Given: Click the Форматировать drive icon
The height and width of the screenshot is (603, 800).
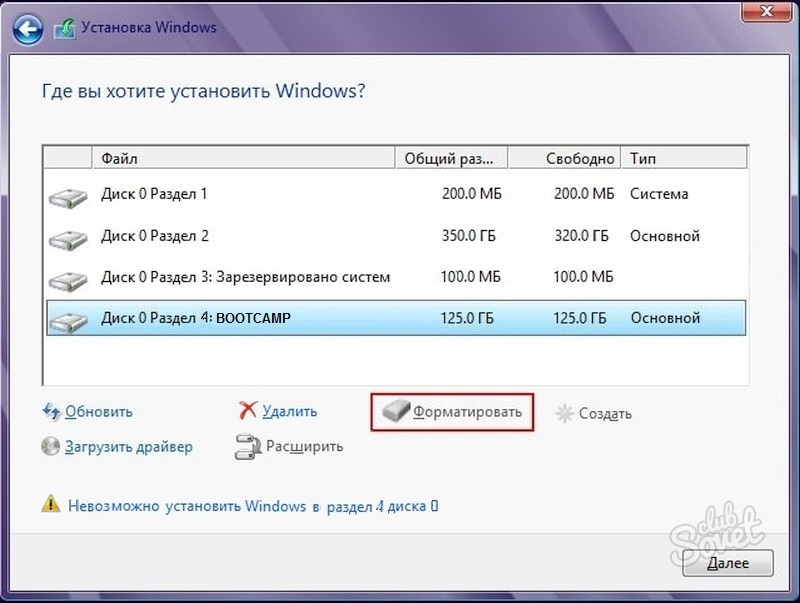Looking at the screenshot, I should click(396, 411).
